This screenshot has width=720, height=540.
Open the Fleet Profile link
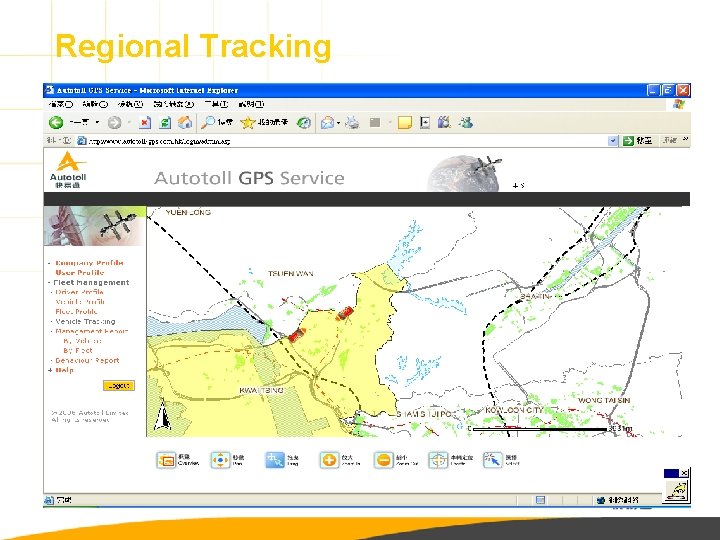(x=76, y=311)
